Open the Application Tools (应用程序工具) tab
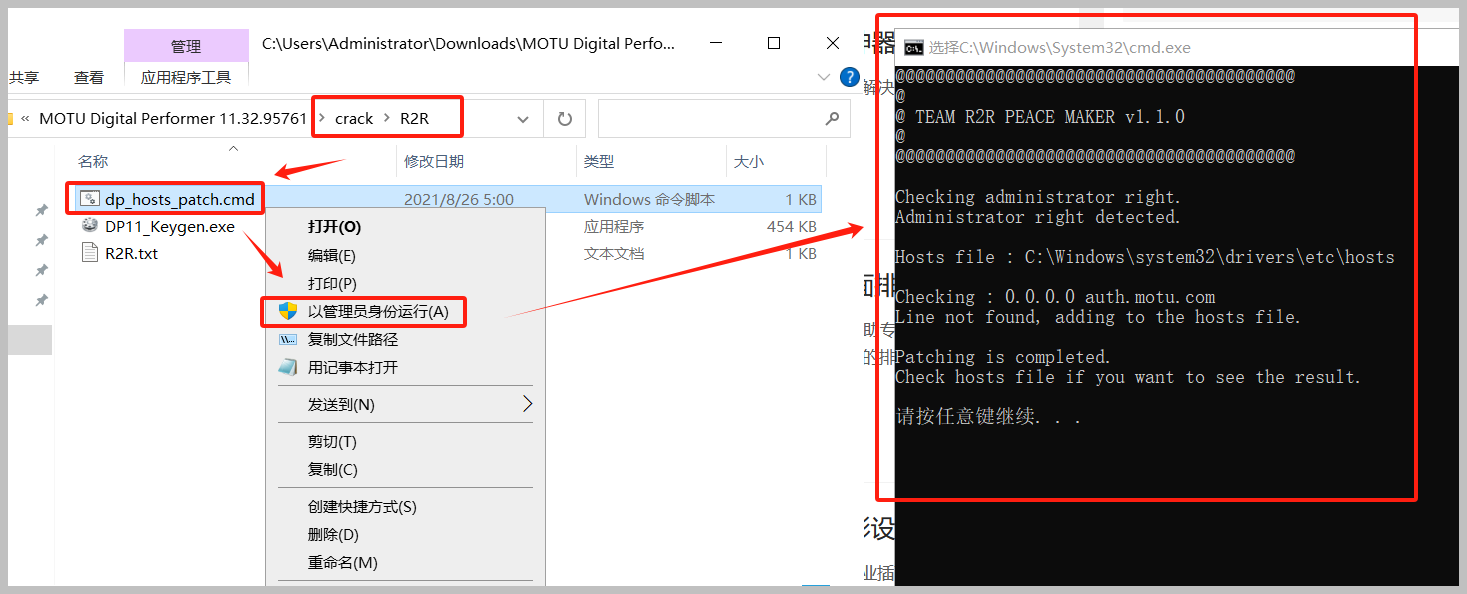Viewport: 1467px width, 594px height. pos(186,77)
